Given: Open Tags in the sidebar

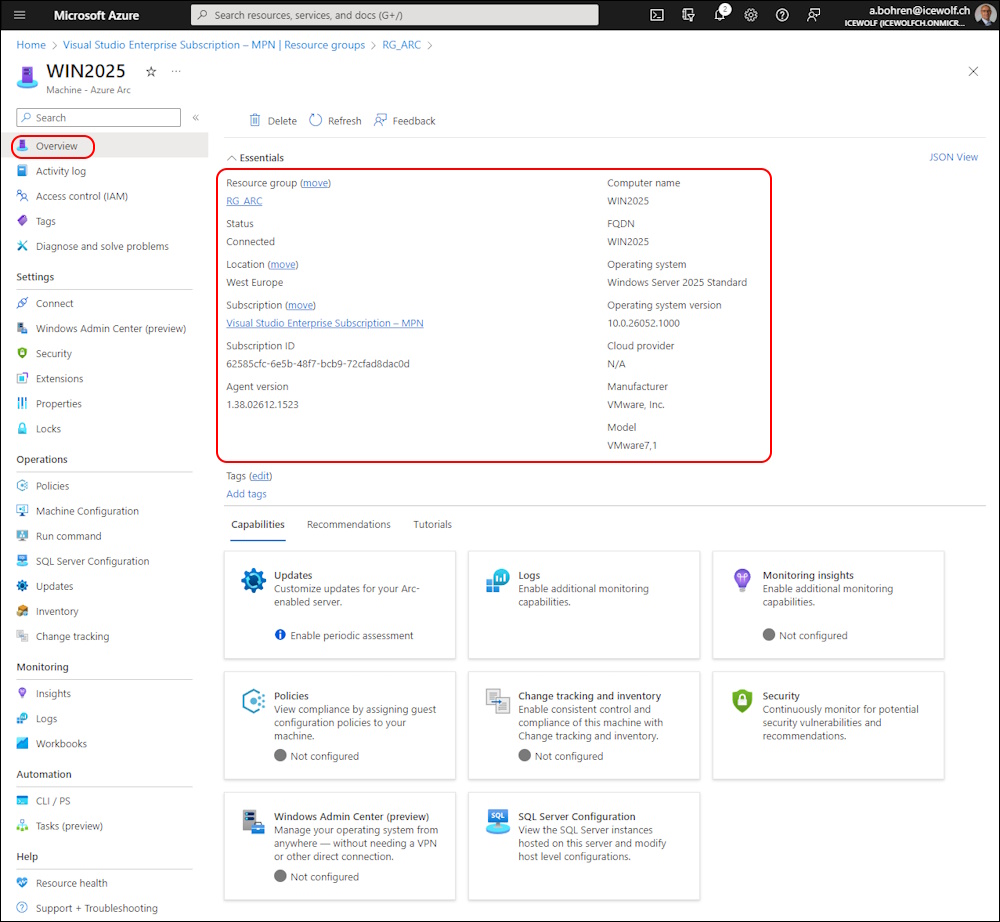Looking at the screenshot, I should point(45,221).
